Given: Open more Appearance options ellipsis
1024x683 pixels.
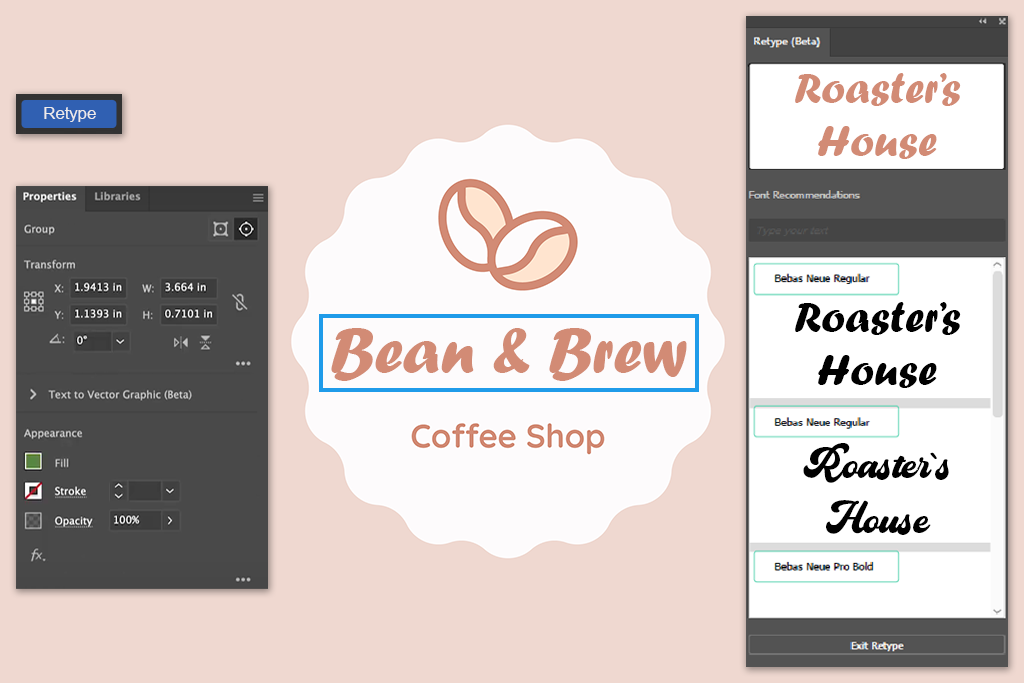Looking at the screenshot, I should point(243,579).
